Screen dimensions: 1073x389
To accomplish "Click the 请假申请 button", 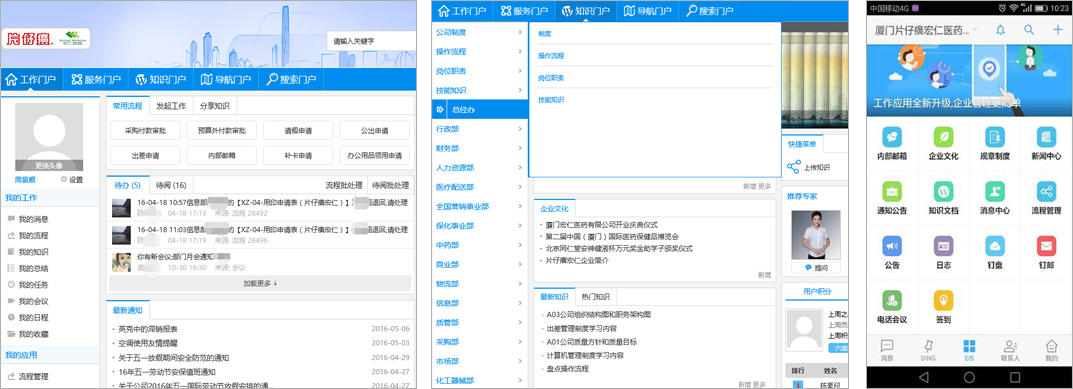I will (298, 130).
